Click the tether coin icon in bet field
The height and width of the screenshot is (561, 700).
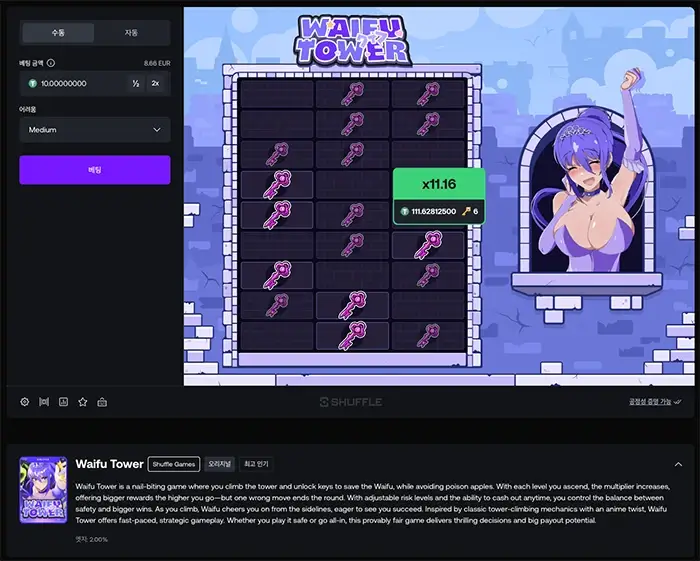click(x=32, y=83)
